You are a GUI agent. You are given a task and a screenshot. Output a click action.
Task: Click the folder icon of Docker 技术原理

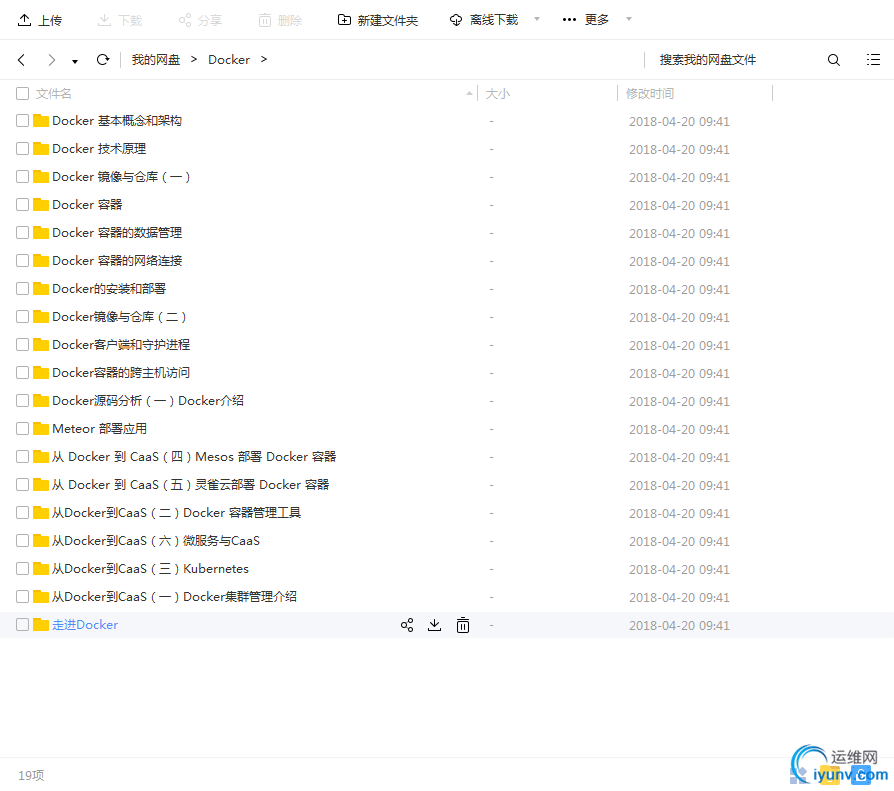coord(41,148)
